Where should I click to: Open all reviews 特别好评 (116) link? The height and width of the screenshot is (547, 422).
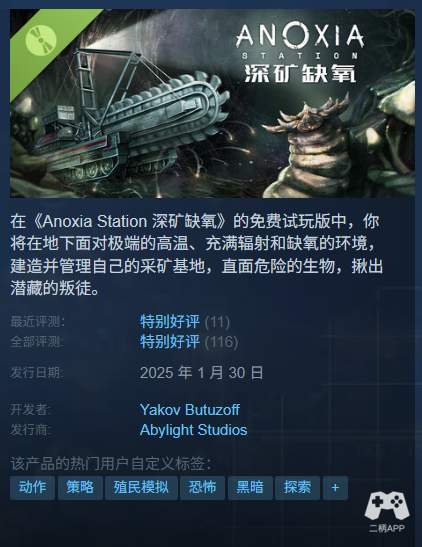189,342
